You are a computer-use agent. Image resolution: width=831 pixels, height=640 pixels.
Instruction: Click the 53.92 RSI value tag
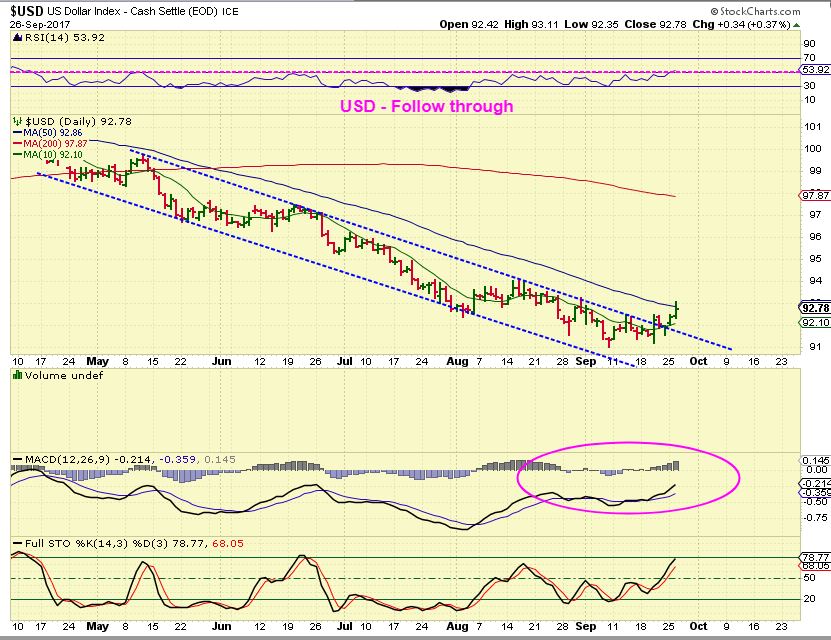[815, 69]
